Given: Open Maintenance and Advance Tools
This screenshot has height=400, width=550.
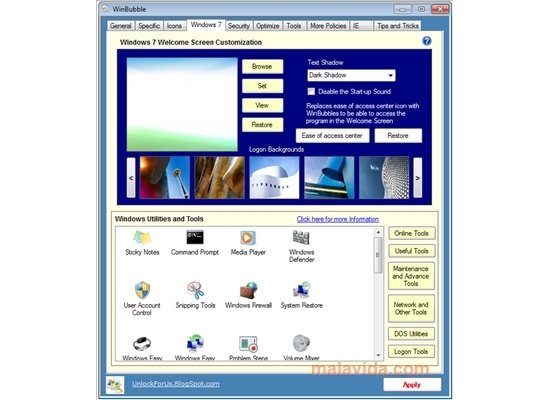Looking at the screenshot, I should (x=411, y=276).
